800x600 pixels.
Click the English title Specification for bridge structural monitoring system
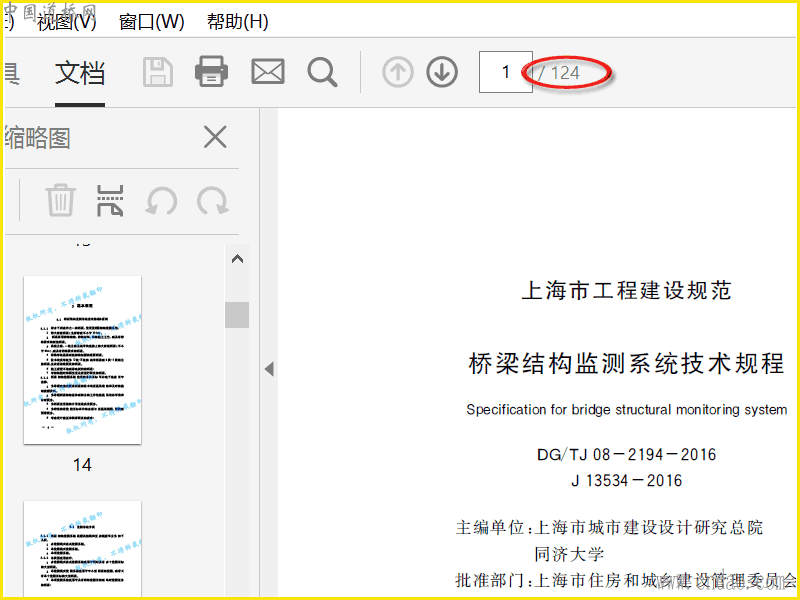coord(627,410)
